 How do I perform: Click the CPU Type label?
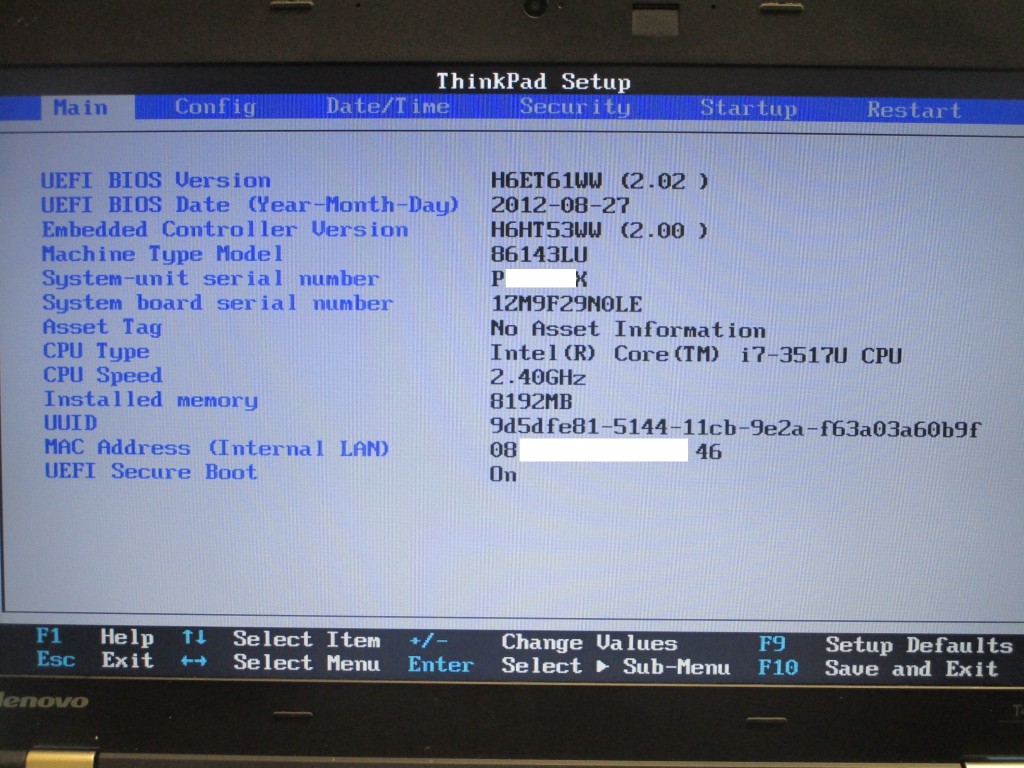point(96,351)
